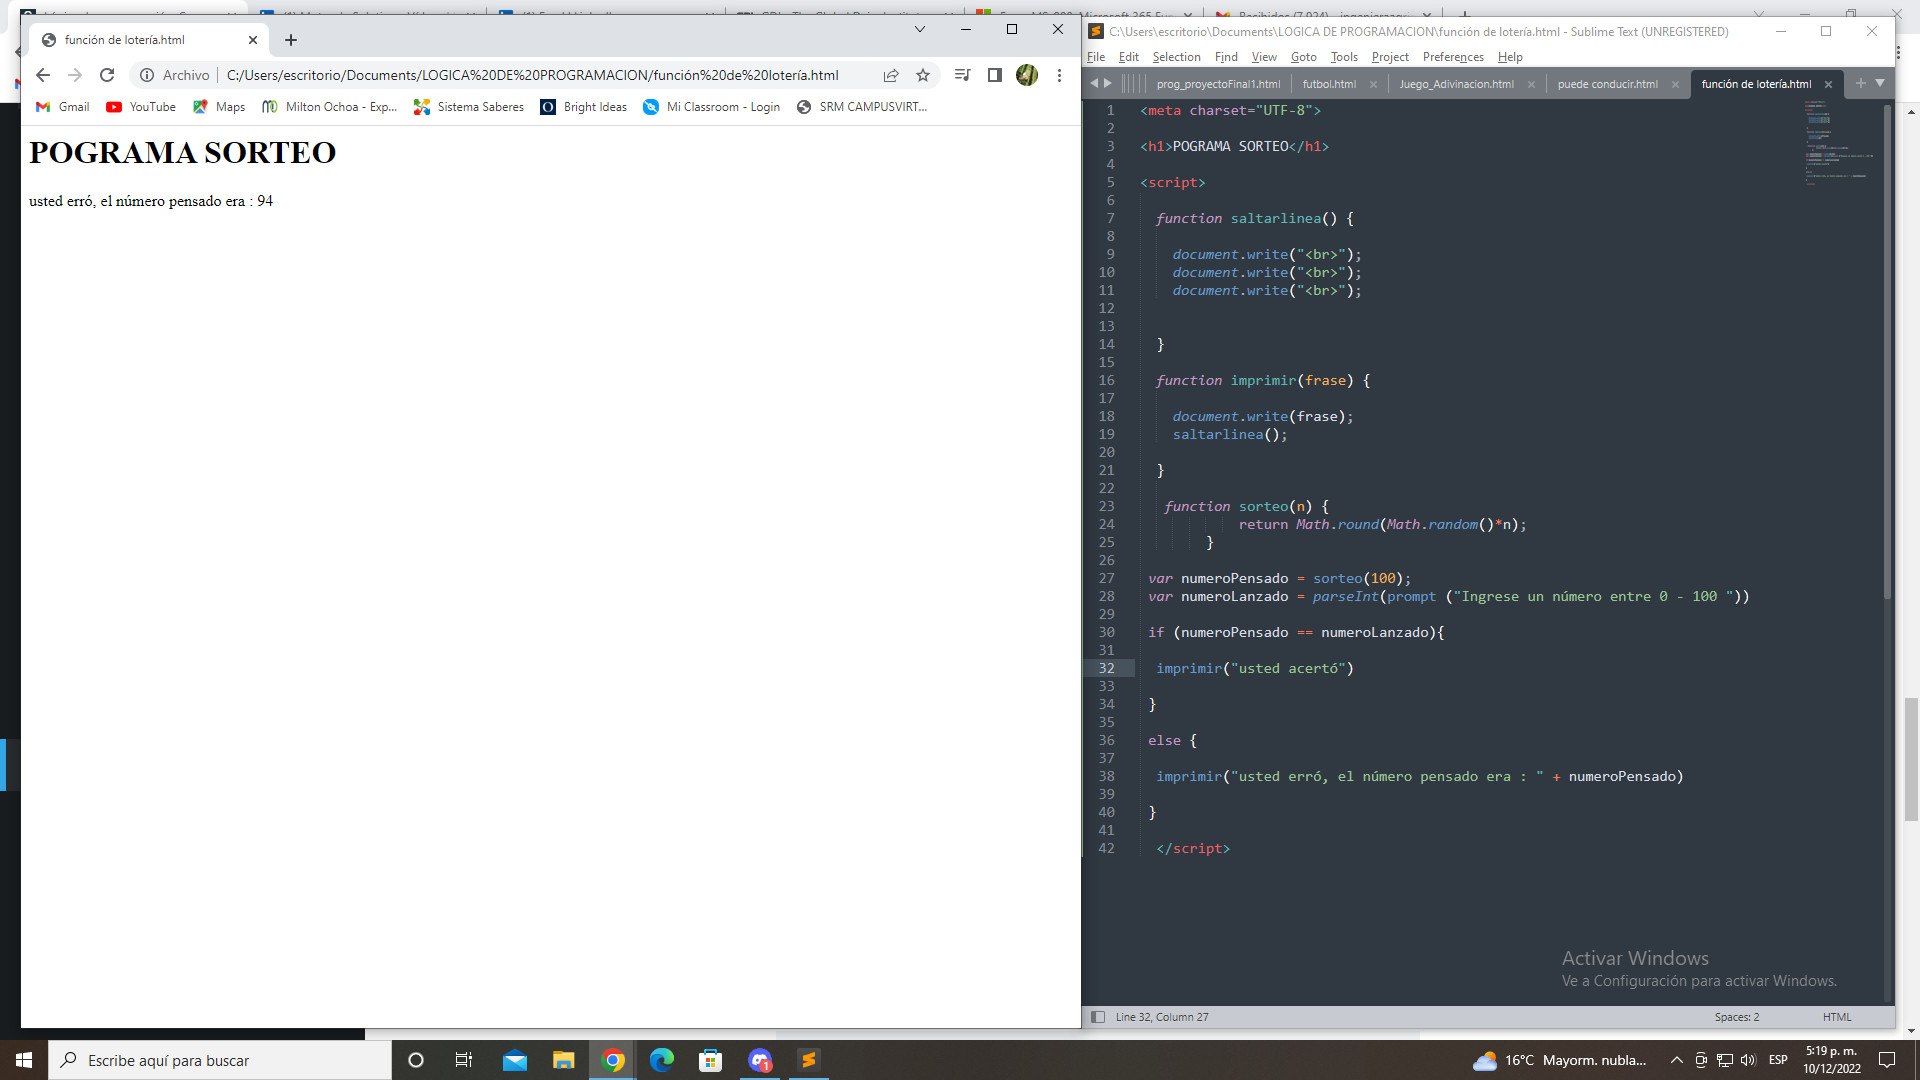
Task: Click the Sublime minimap preview
Action: click(x=1838, y=143)
